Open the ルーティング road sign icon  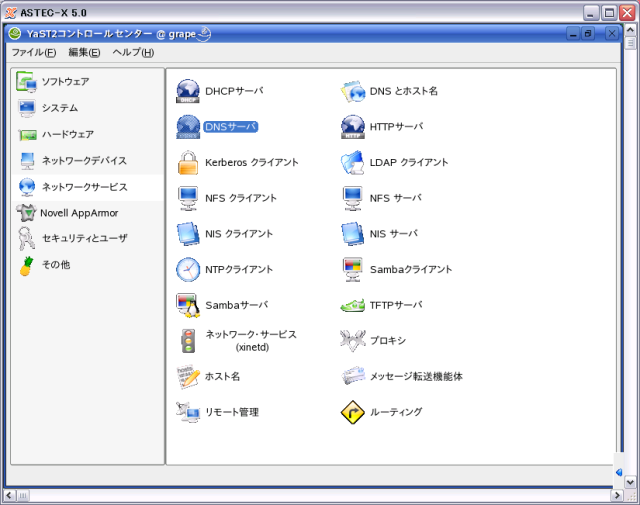353,412
